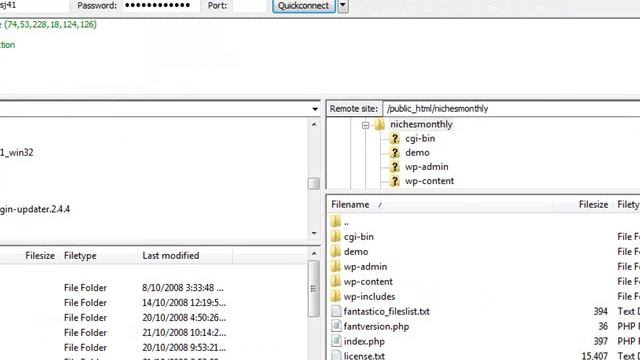This screenshot has width=640, height=360.
Task: Select local row modified 20/10/2008 9:53:21
Action: pyautogui.click(x=184, y=348)
